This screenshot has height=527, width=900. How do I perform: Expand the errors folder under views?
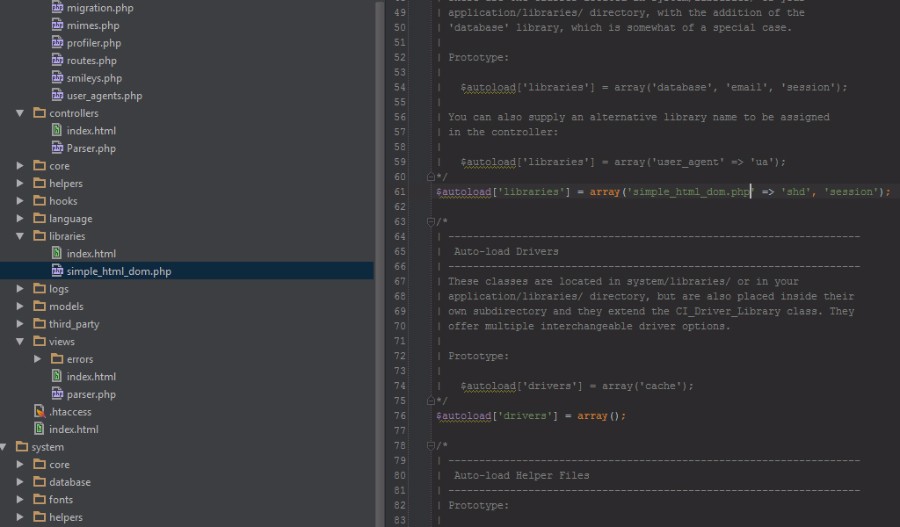(37, 359)
